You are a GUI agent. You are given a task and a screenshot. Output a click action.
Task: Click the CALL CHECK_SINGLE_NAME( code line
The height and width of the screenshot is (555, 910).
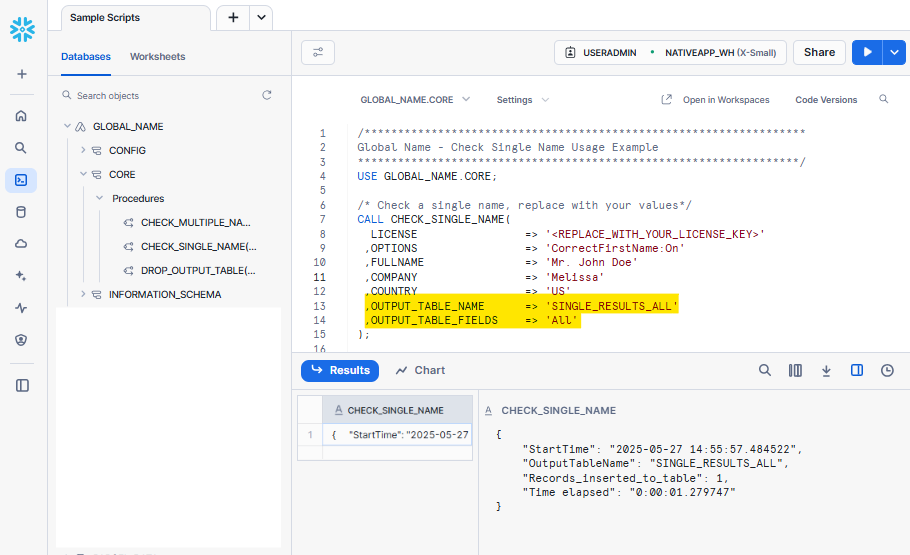pyautogui.click(x=434, y=219)
